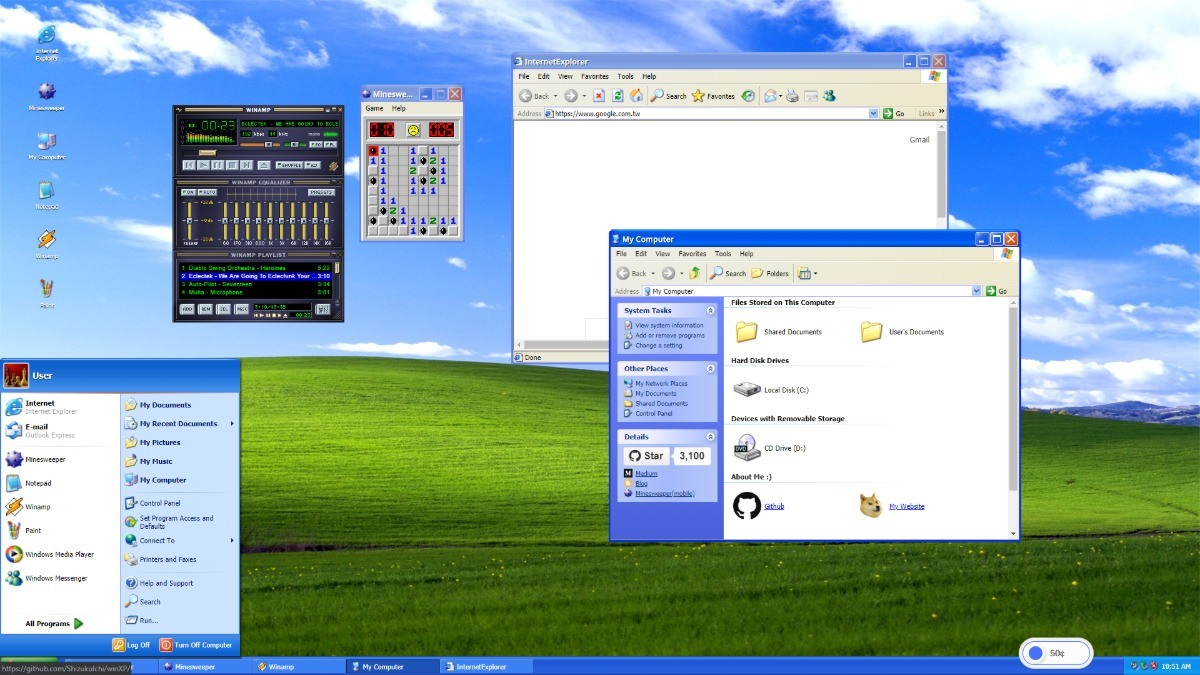The image size is (1200, 675).
Task: Open Tools menu in My Computer window
Action: 723,254
